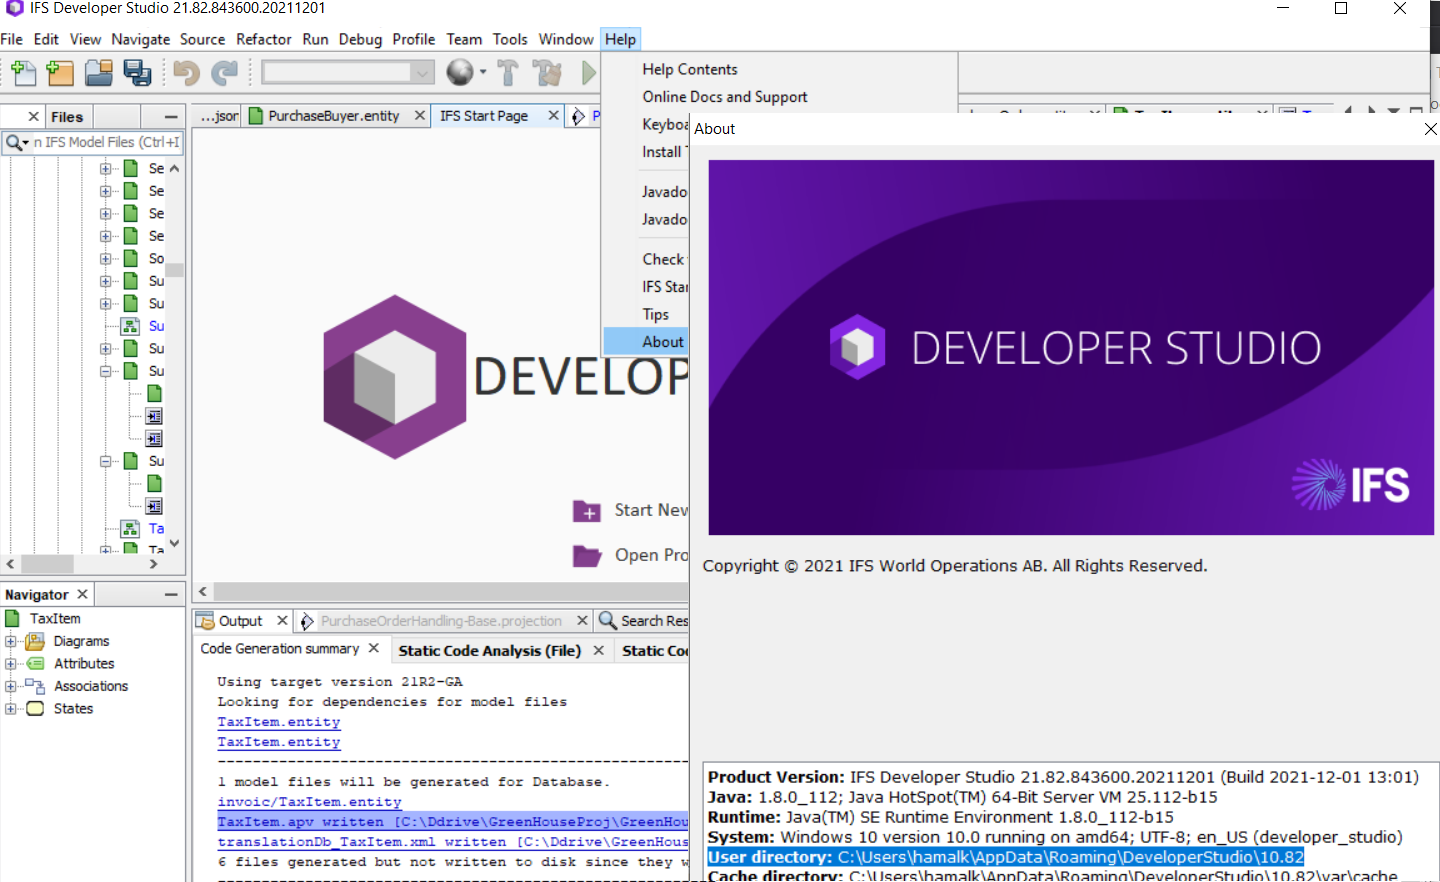Image resolution: width=1440 pixels, height=882 pixels.
Task: Open the File menu
Action: click(12, 39)
